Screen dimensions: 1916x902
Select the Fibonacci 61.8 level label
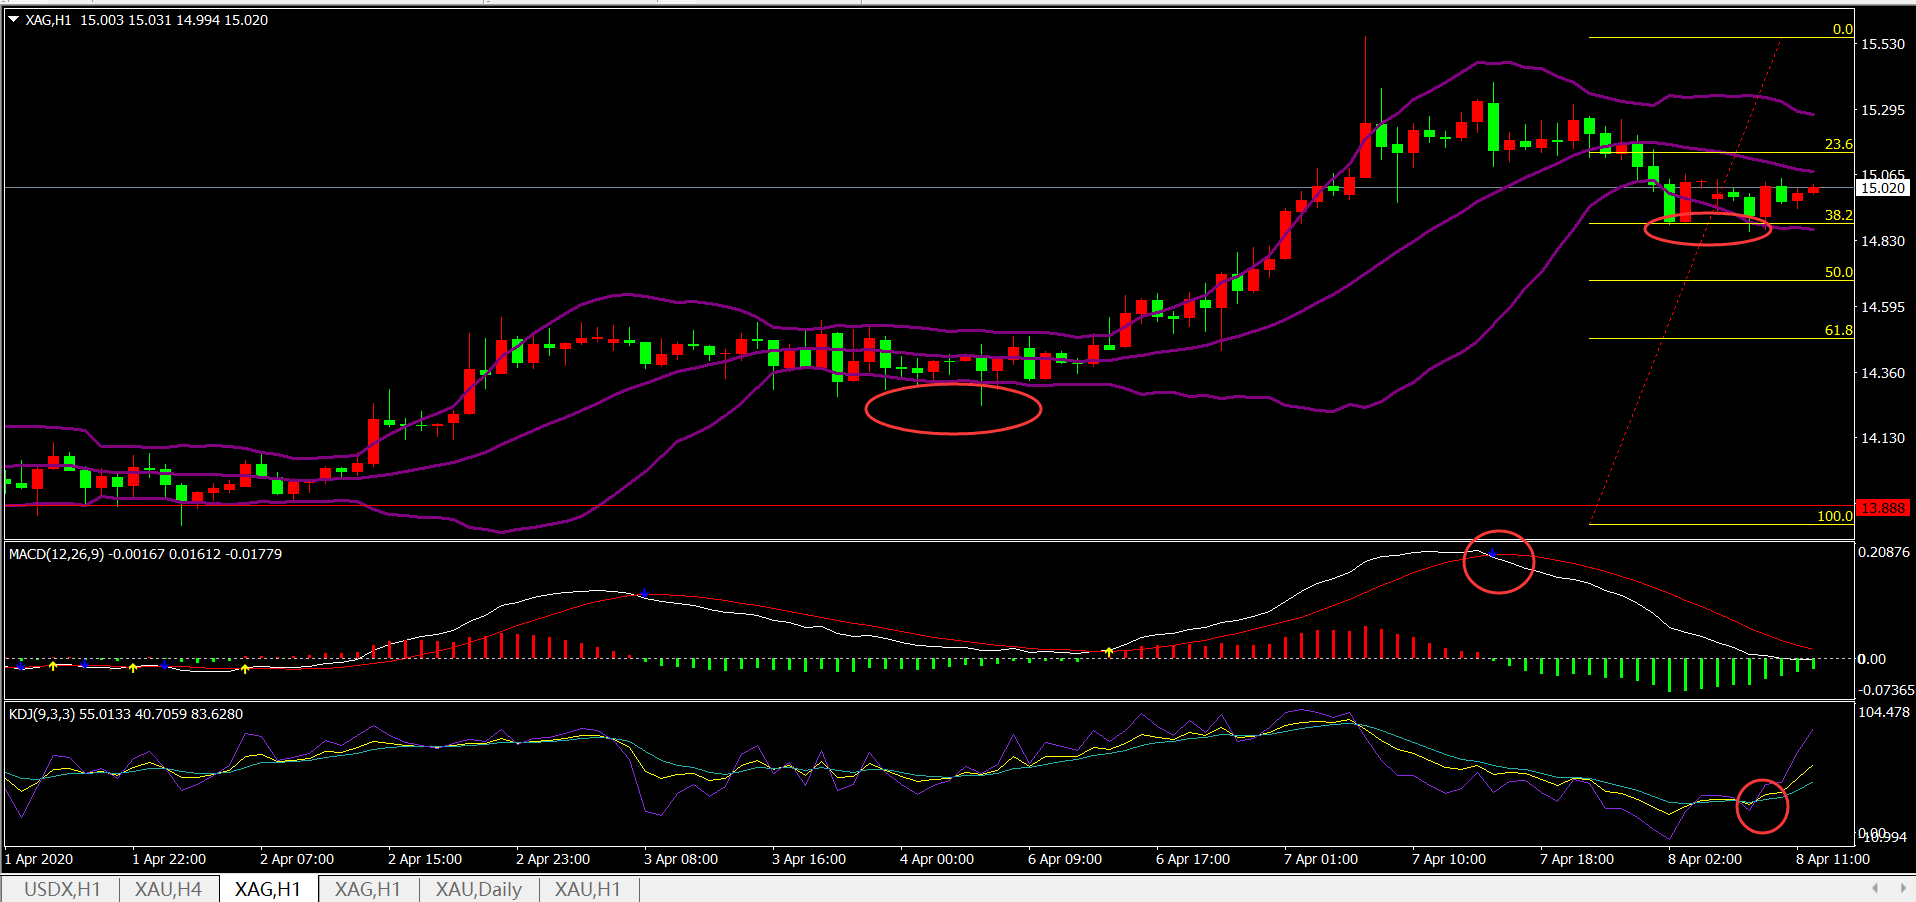(1838, 330)
